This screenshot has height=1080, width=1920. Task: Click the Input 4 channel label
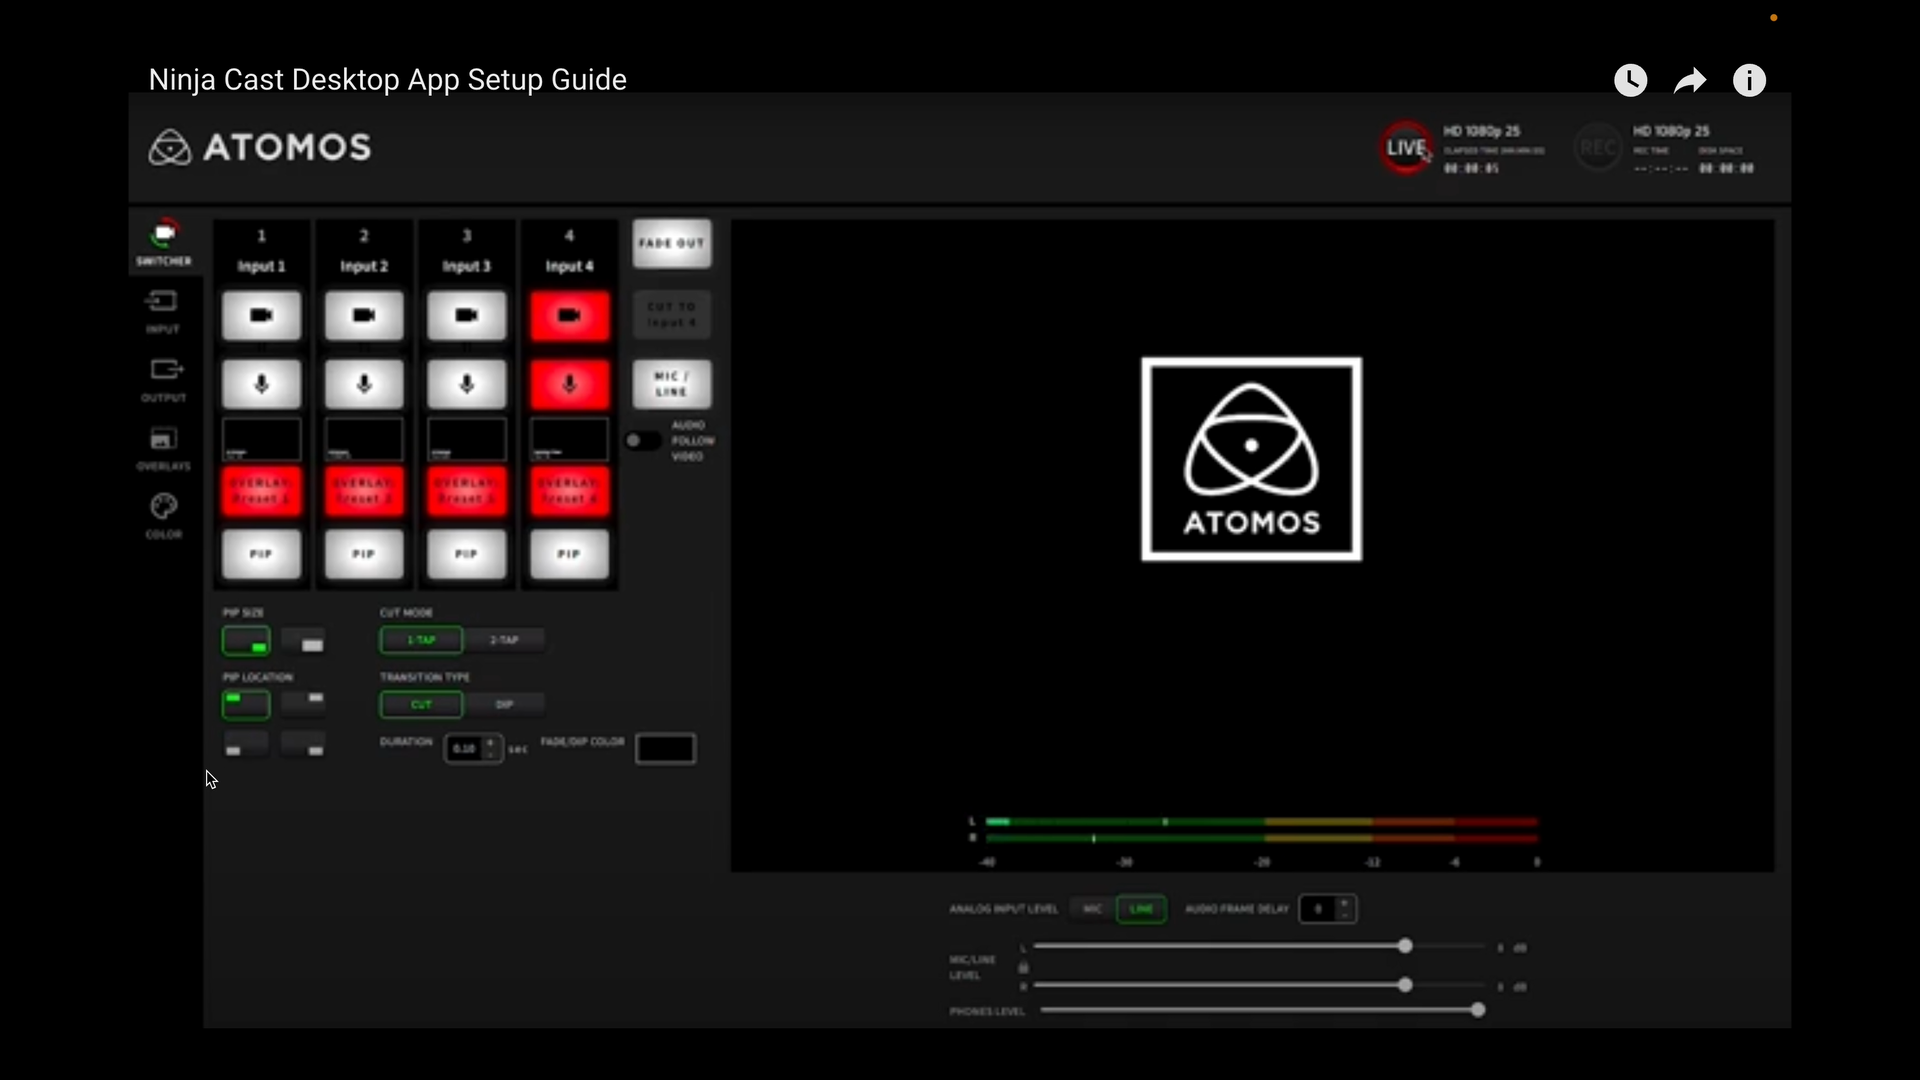click(569, 266)
